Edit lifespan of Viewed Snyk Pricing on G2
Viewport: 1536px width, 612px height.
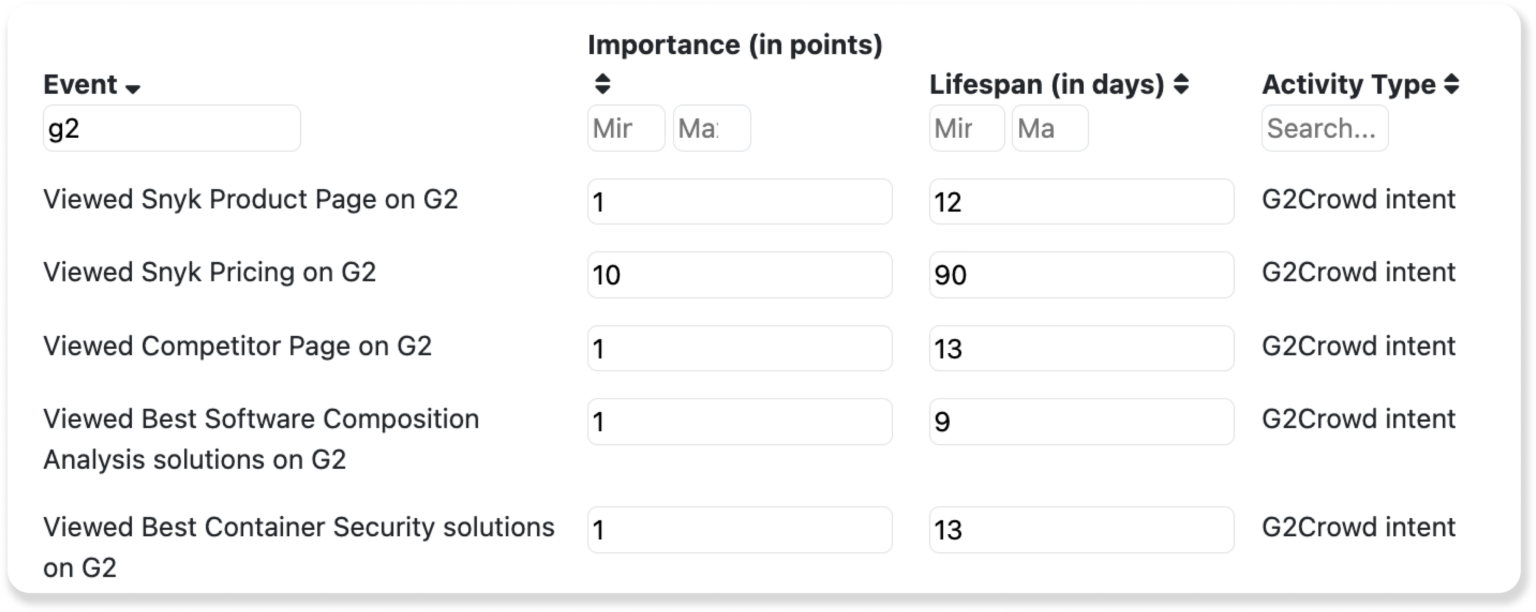1080,274
